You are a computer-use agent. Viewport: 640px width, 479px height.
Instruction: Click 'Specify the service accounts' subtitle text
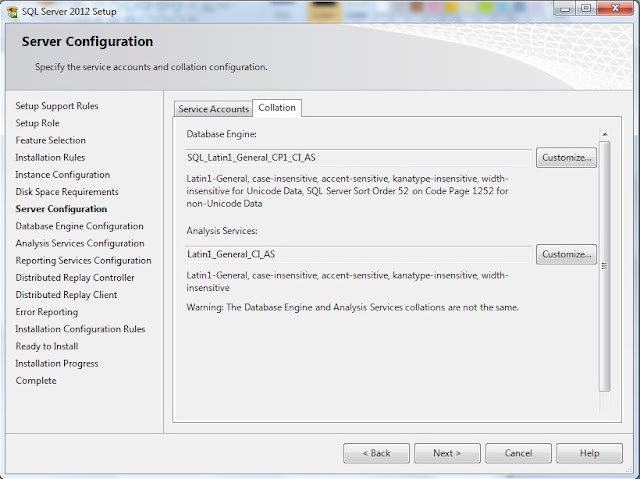pyautogui.click(x=151, y=67)
